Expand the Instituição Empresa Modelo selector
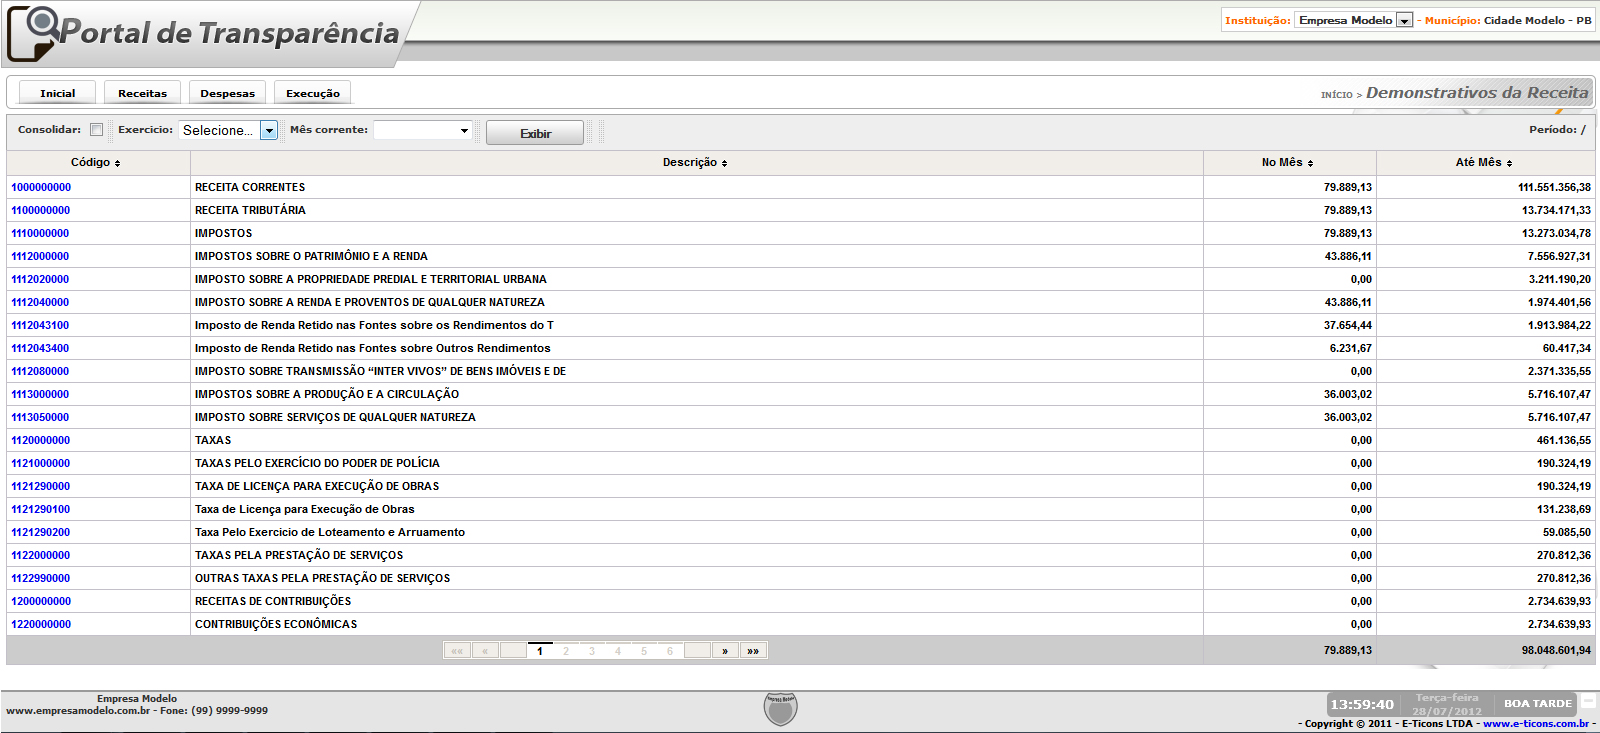Image resolution: width=1600 pixels, height=733 pixels. (1404, 21)
